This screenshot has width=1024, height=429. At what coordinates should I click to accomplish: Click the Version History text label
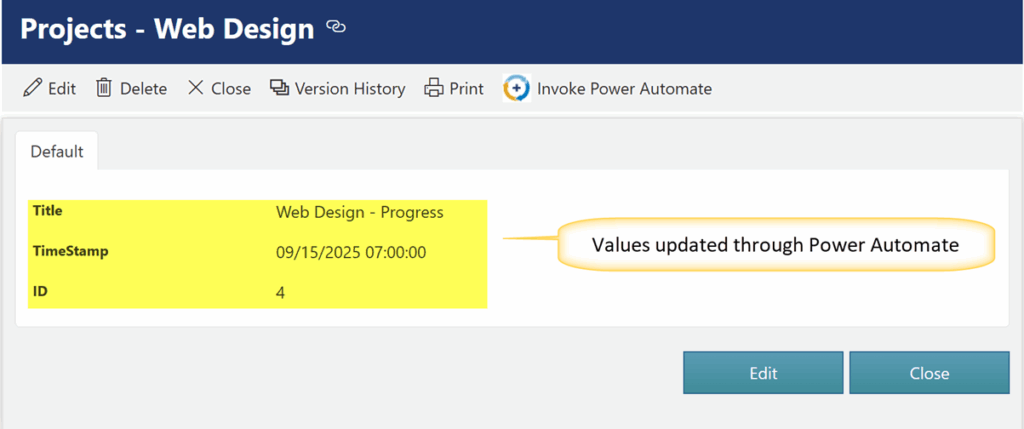350,89
